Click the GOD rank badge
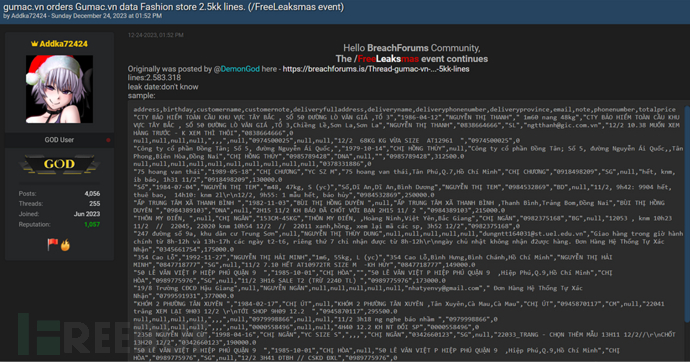Image resolution: width=690 pixels, height=362 pixels. (59, 164)
